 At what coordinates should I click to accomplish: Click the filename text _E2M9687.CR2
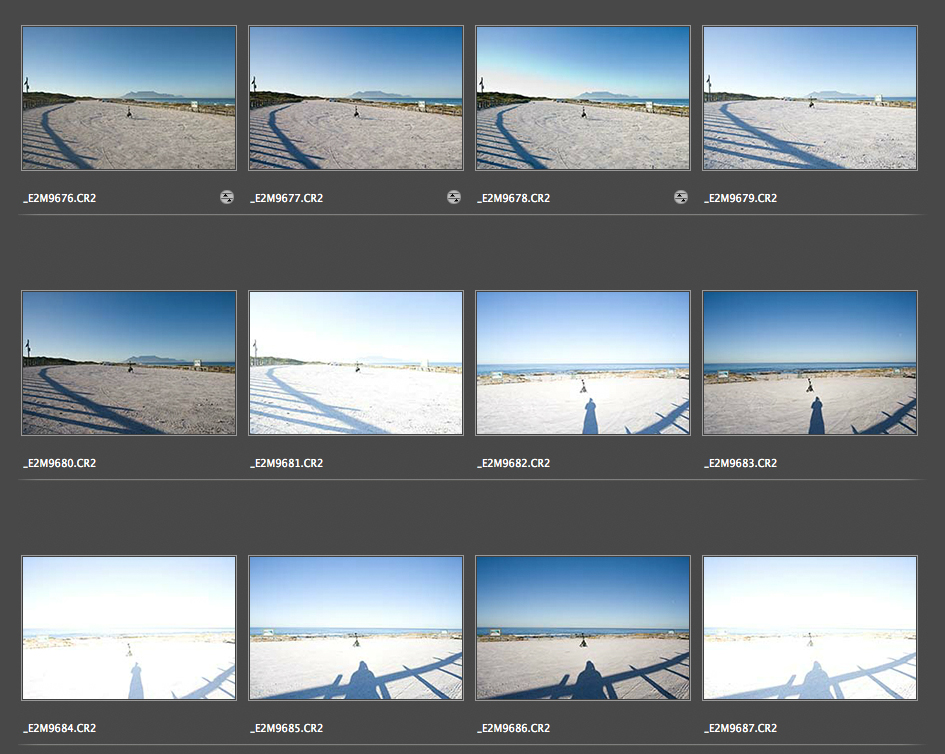740,728
